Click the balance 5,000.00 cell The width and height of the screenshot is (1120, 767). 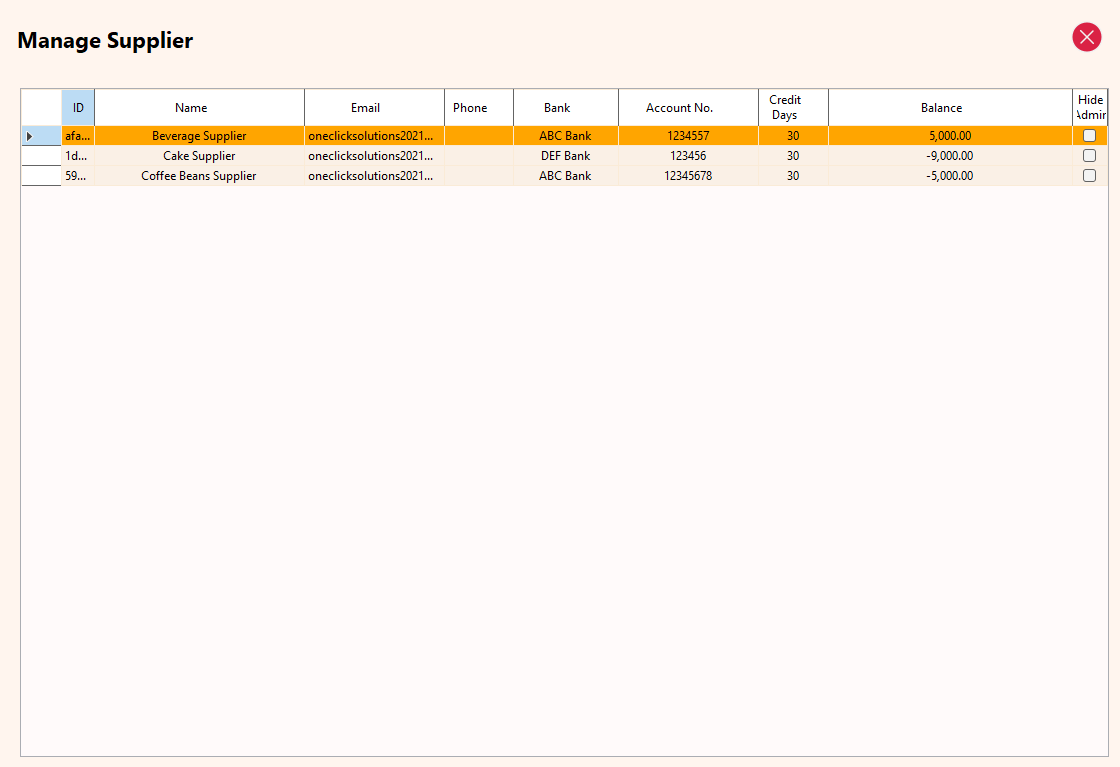951,136
